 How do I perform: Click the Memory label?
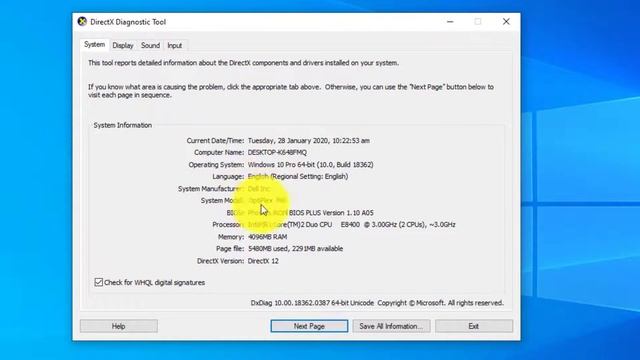pos(231,237)
